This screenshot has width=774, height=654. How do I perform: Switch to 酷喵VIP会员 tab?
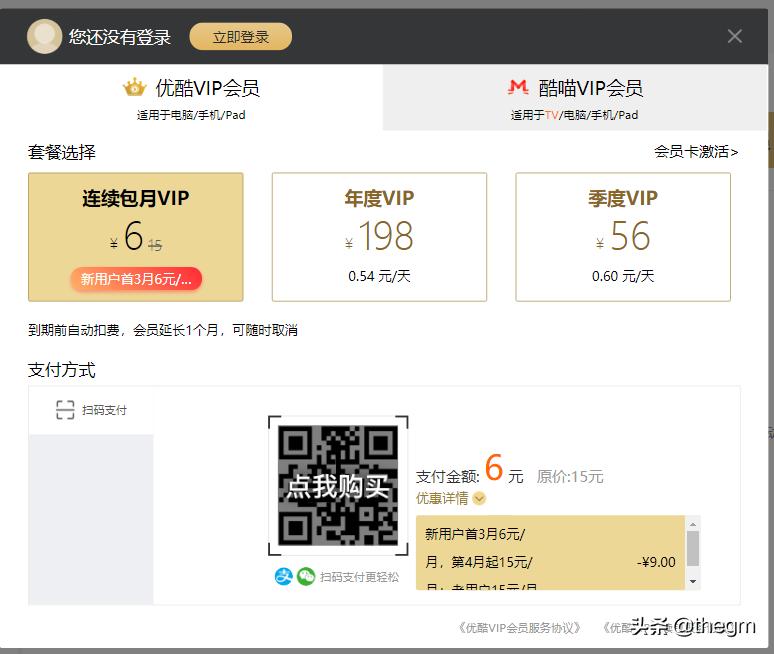pyautogui.click(x=575, y=98)
